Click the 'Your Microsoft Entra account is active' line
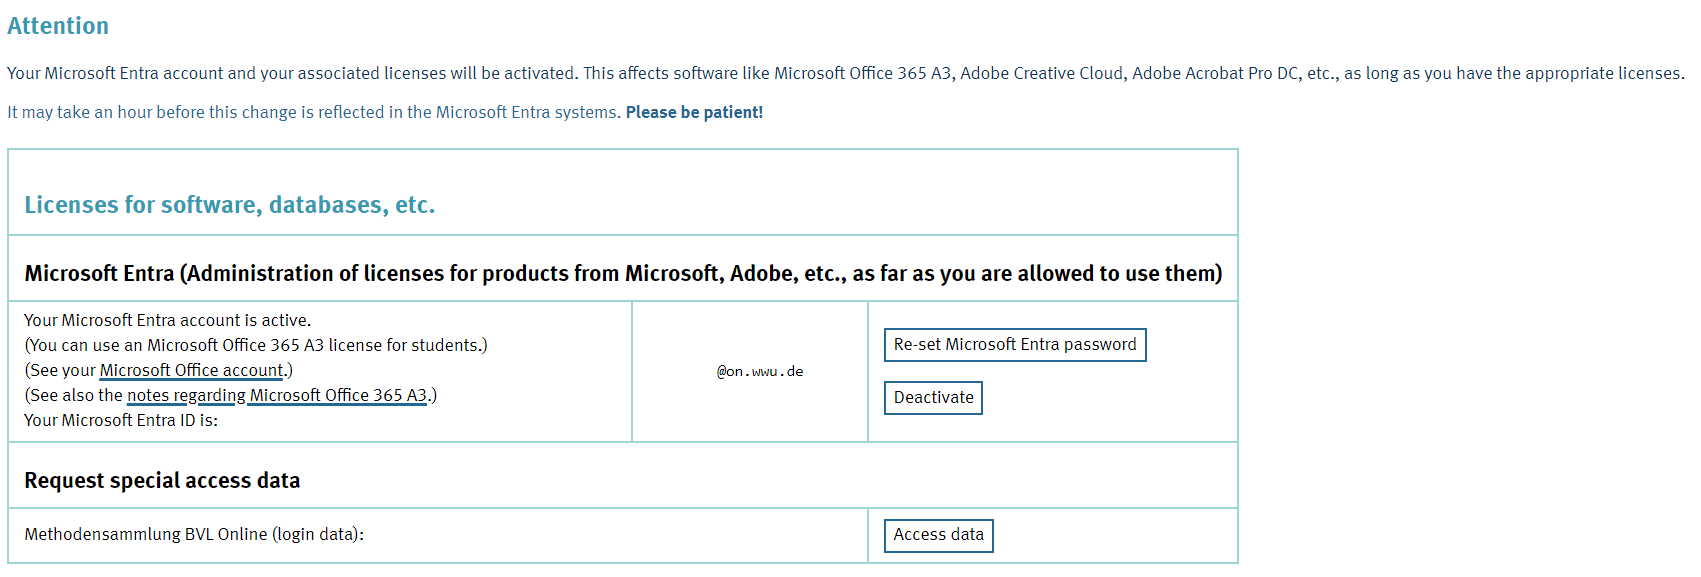 [167, 321]
